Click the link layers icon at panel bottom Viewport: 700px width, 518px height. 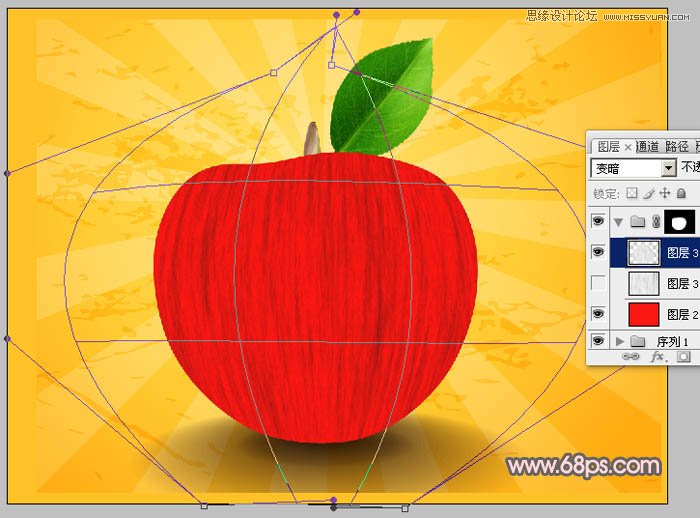pos(631,356)
